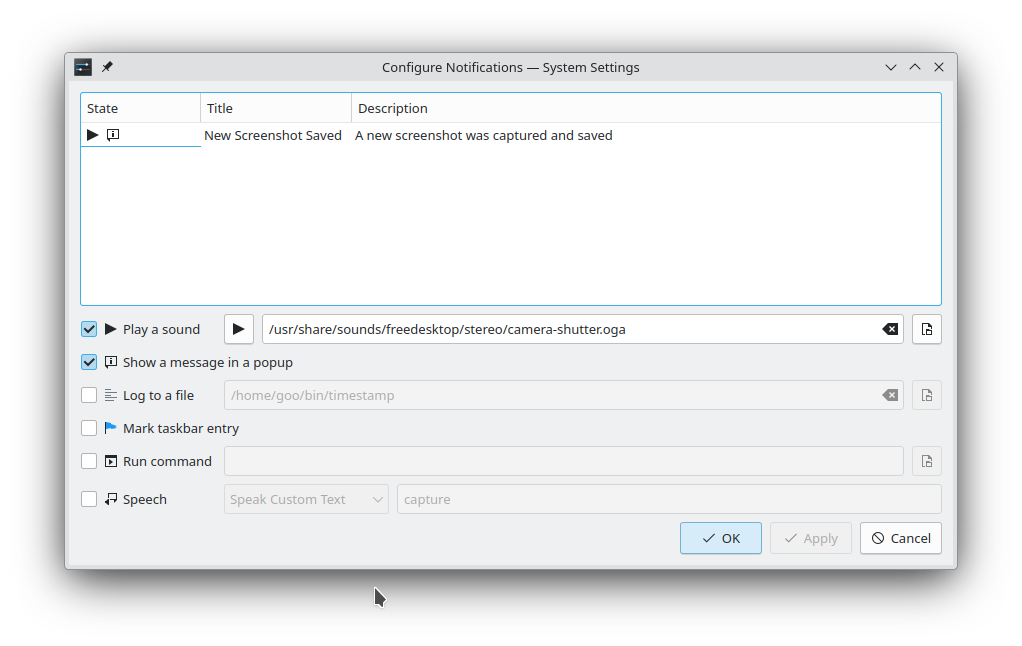Viewport: 1022px width, 646px height.
Task: Click the Run command input field
Action: coord(564,462)
